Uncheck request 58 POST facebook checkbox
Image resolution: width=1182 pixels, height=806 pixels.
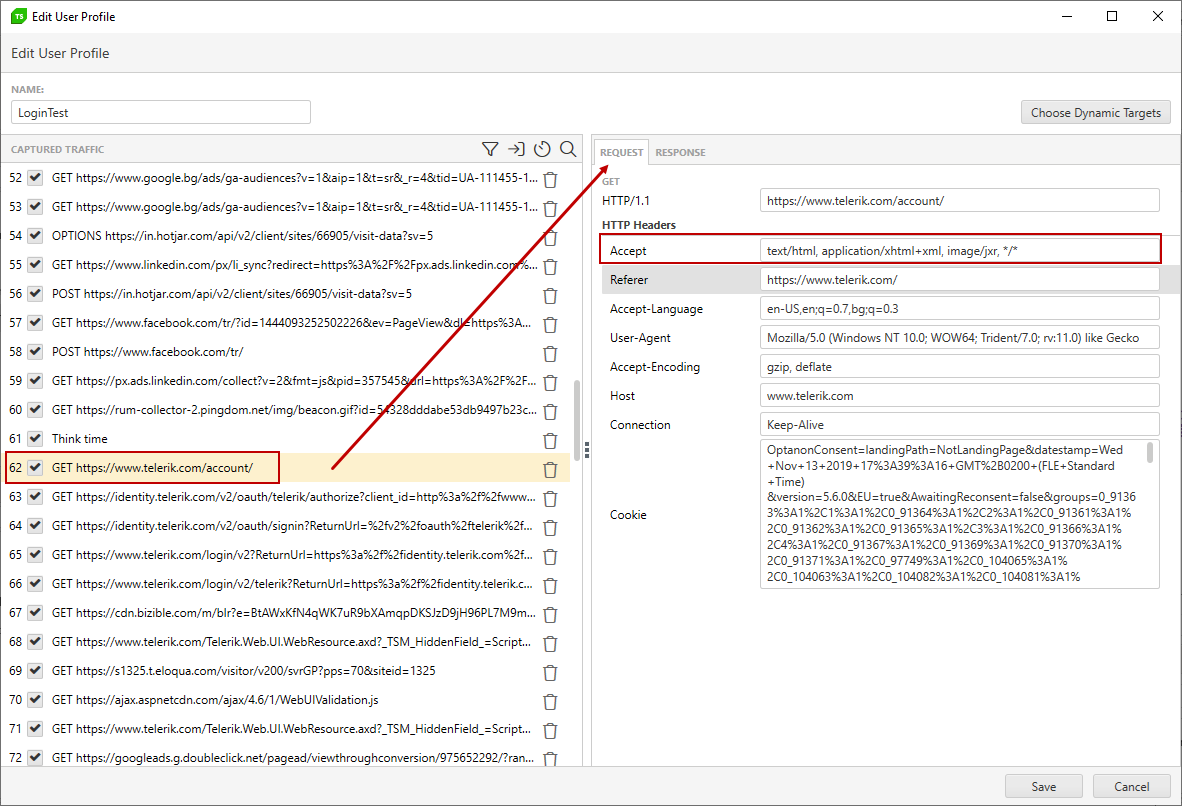(35, 351)
